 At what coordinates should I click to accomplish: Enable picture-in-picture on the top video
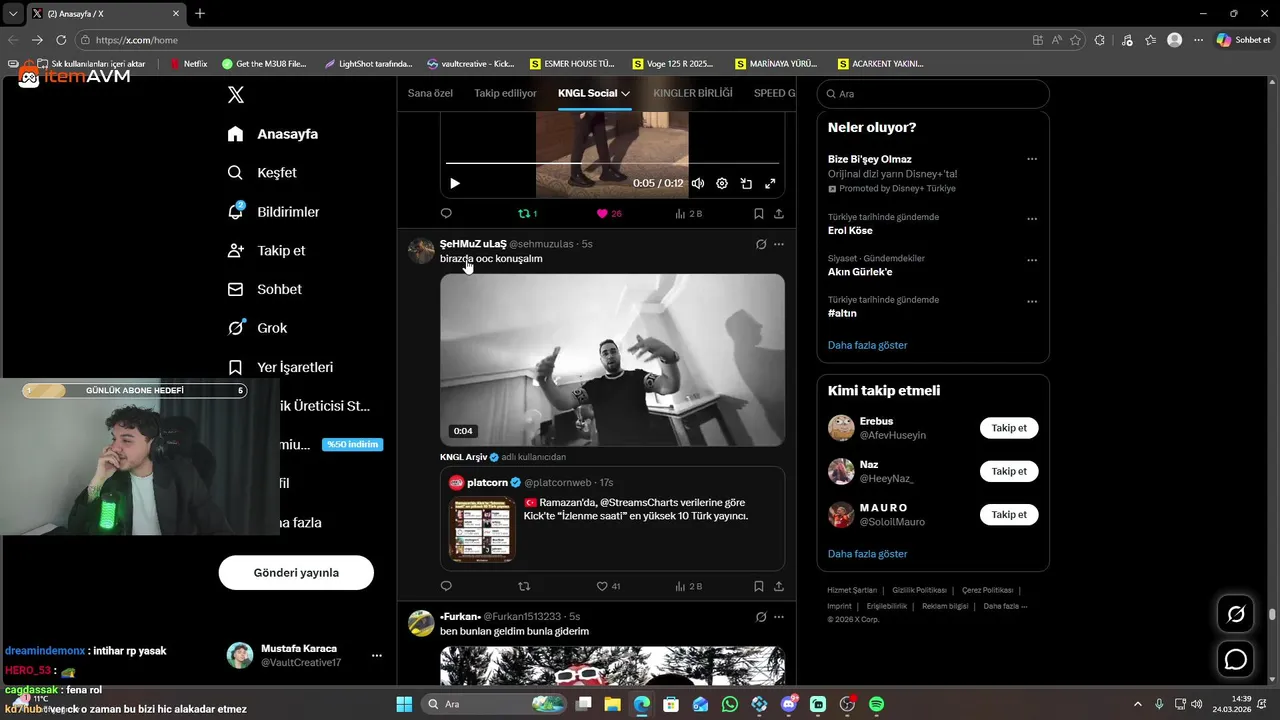coord(746,184)
